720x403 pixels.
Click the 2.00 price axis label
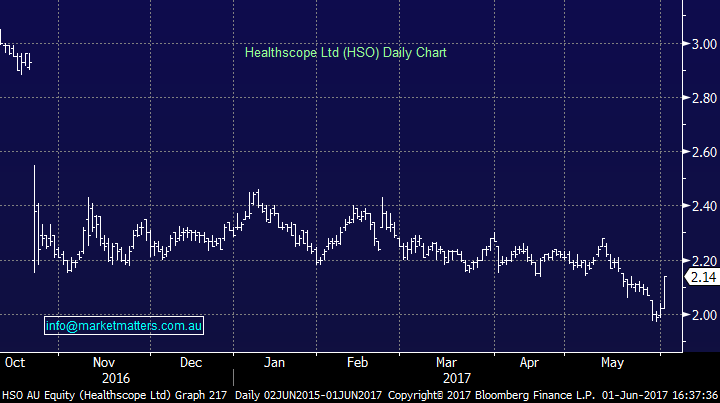pos(704,315)
